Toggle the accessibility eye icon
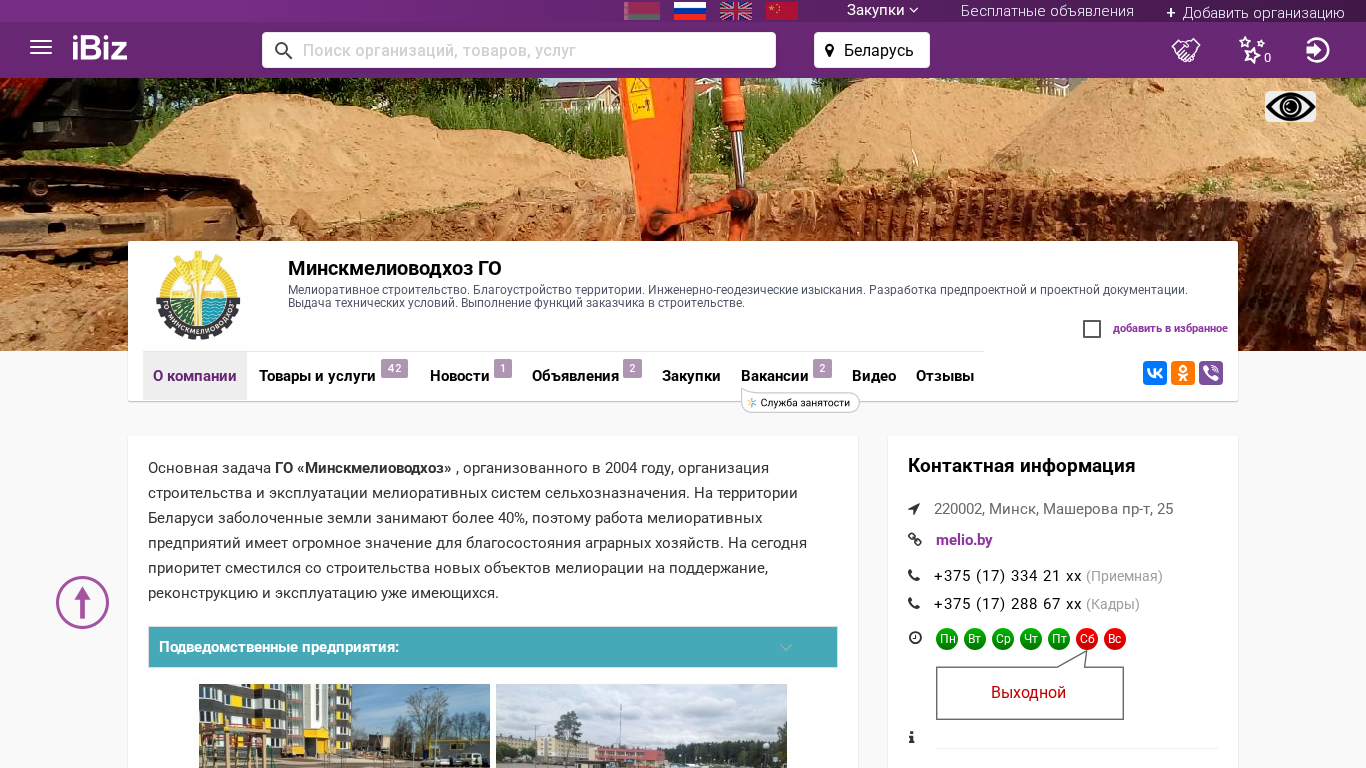The image size is (1366, 768). [1290, 107]
